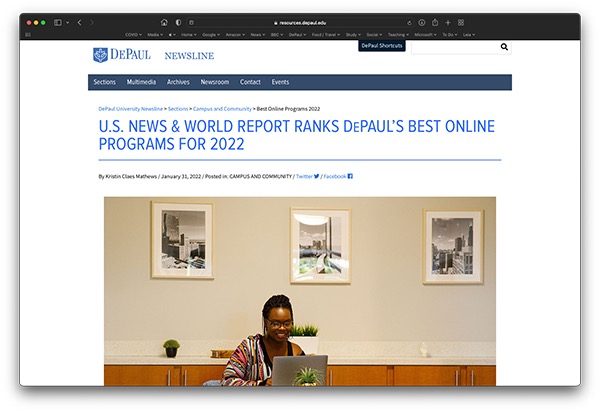
Task: Expand the Study bookmarks folder
Action: tap(353, 34)
